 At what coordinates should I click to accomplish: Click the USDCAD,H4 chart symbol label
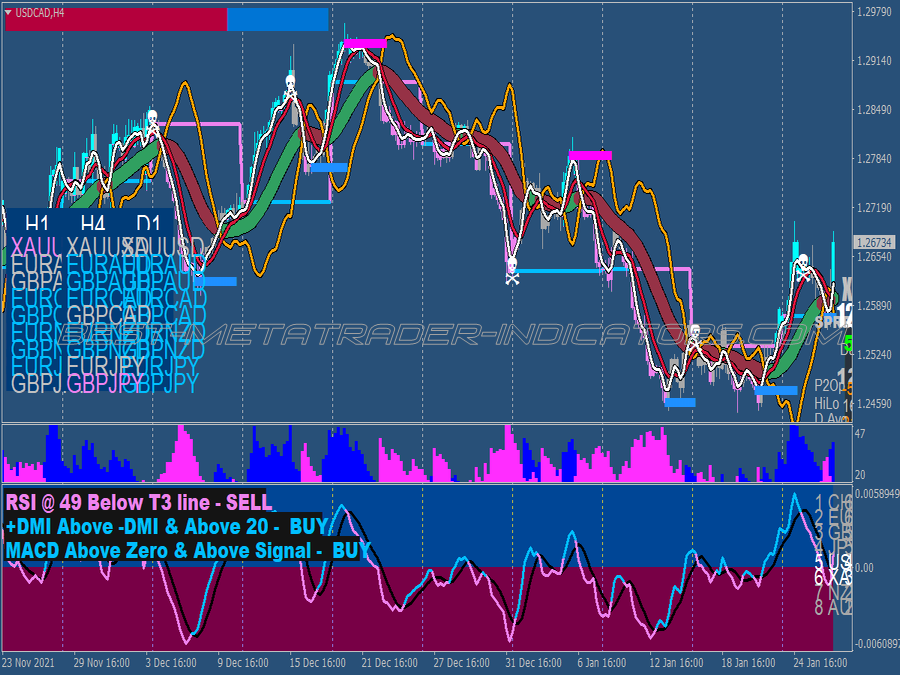(40, 13)
